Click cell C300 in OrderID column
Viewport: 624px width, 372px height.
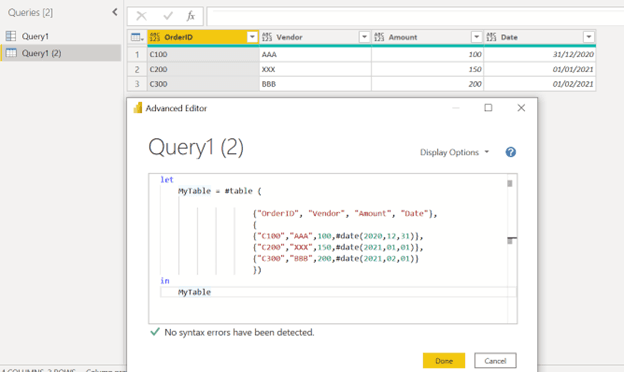(x=203, y=84)
